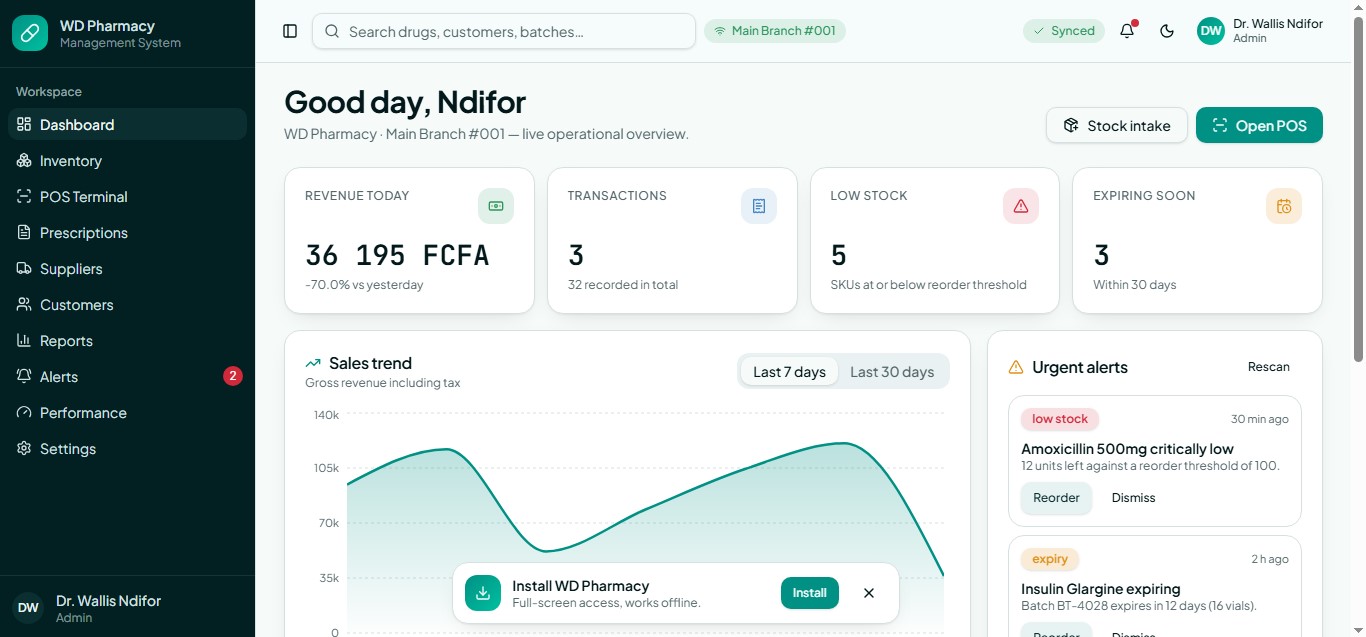Screen dimensions: 1366x637
Task: Click the install download icon in banner
Action: point(483,593)
